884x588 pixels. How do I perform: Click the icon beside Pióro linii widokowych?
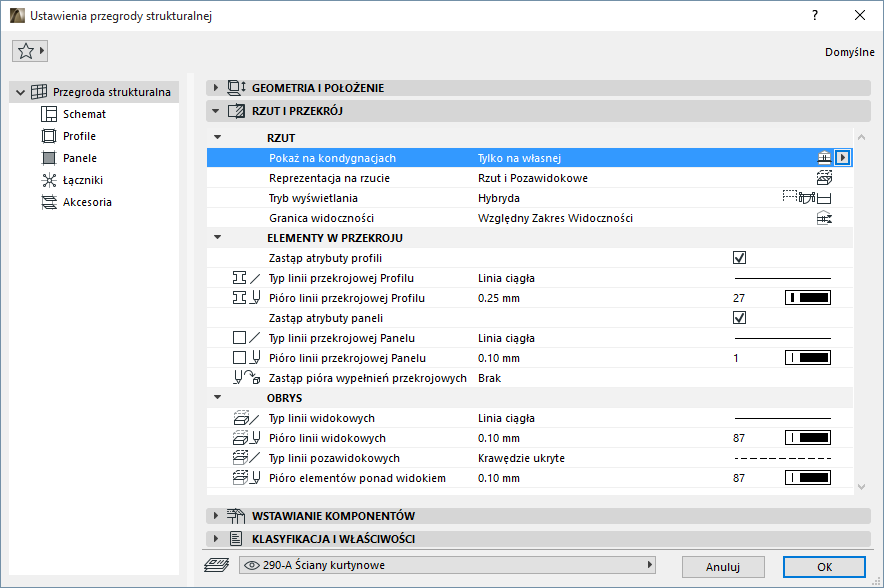[246, 437]
